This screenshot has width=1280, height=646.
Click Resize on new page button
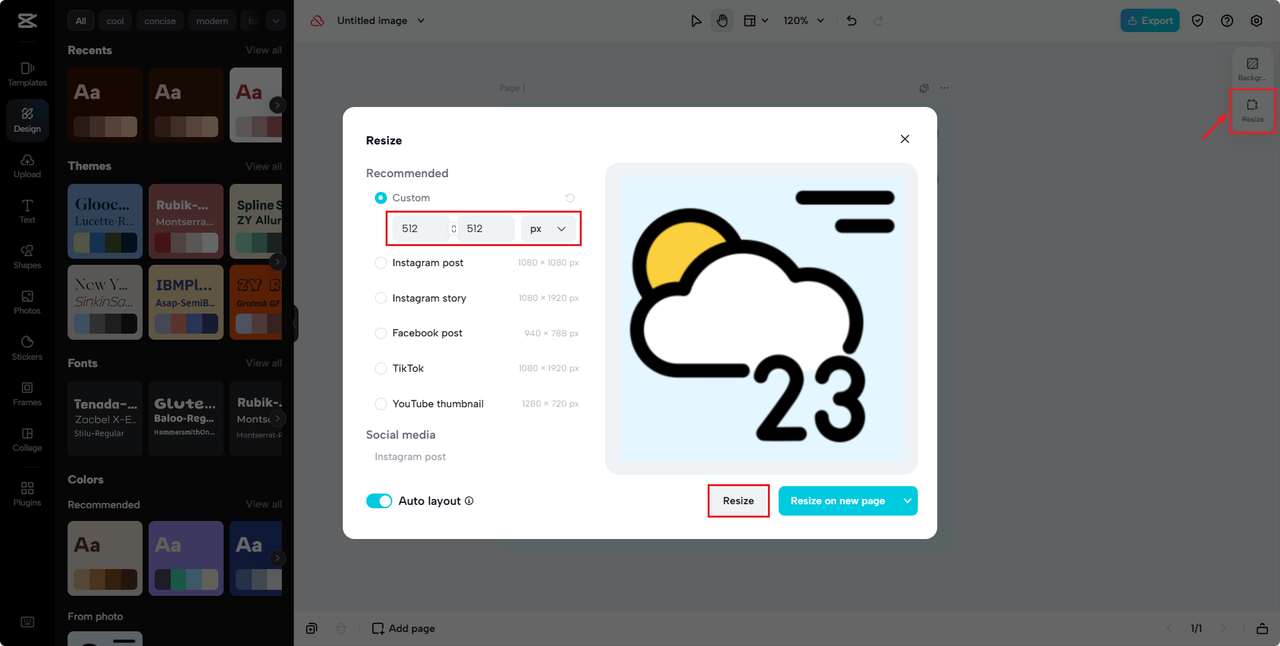(x=838, y=501)
